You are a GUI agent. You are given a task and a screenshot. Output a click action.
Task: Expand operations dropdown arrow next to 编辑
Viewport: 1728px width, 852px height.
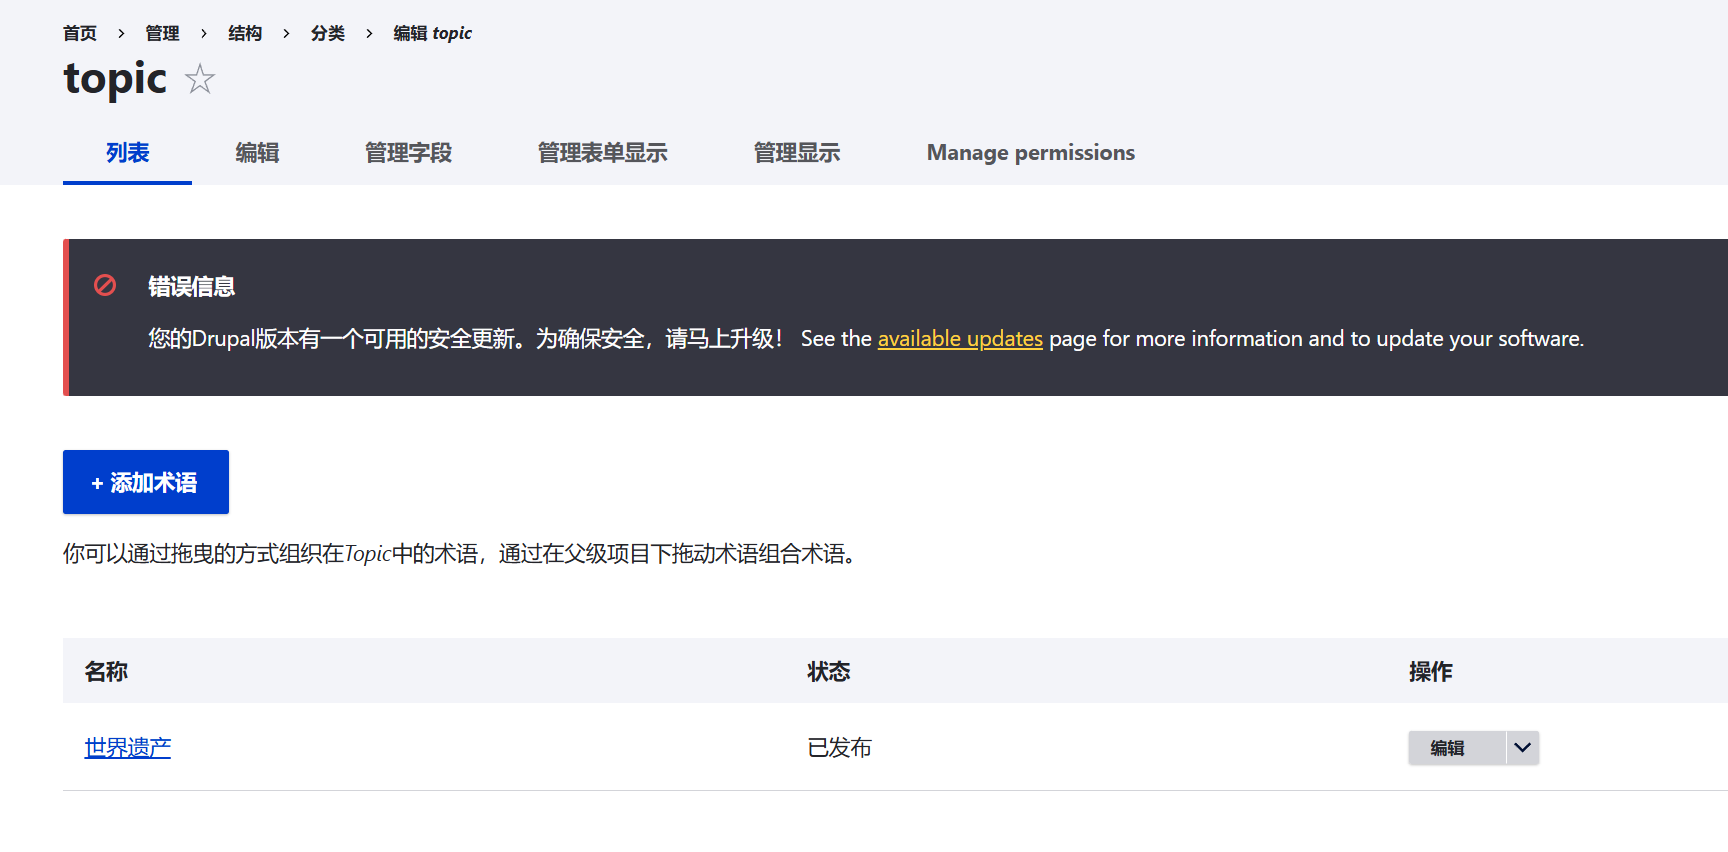pos(1522,748)
